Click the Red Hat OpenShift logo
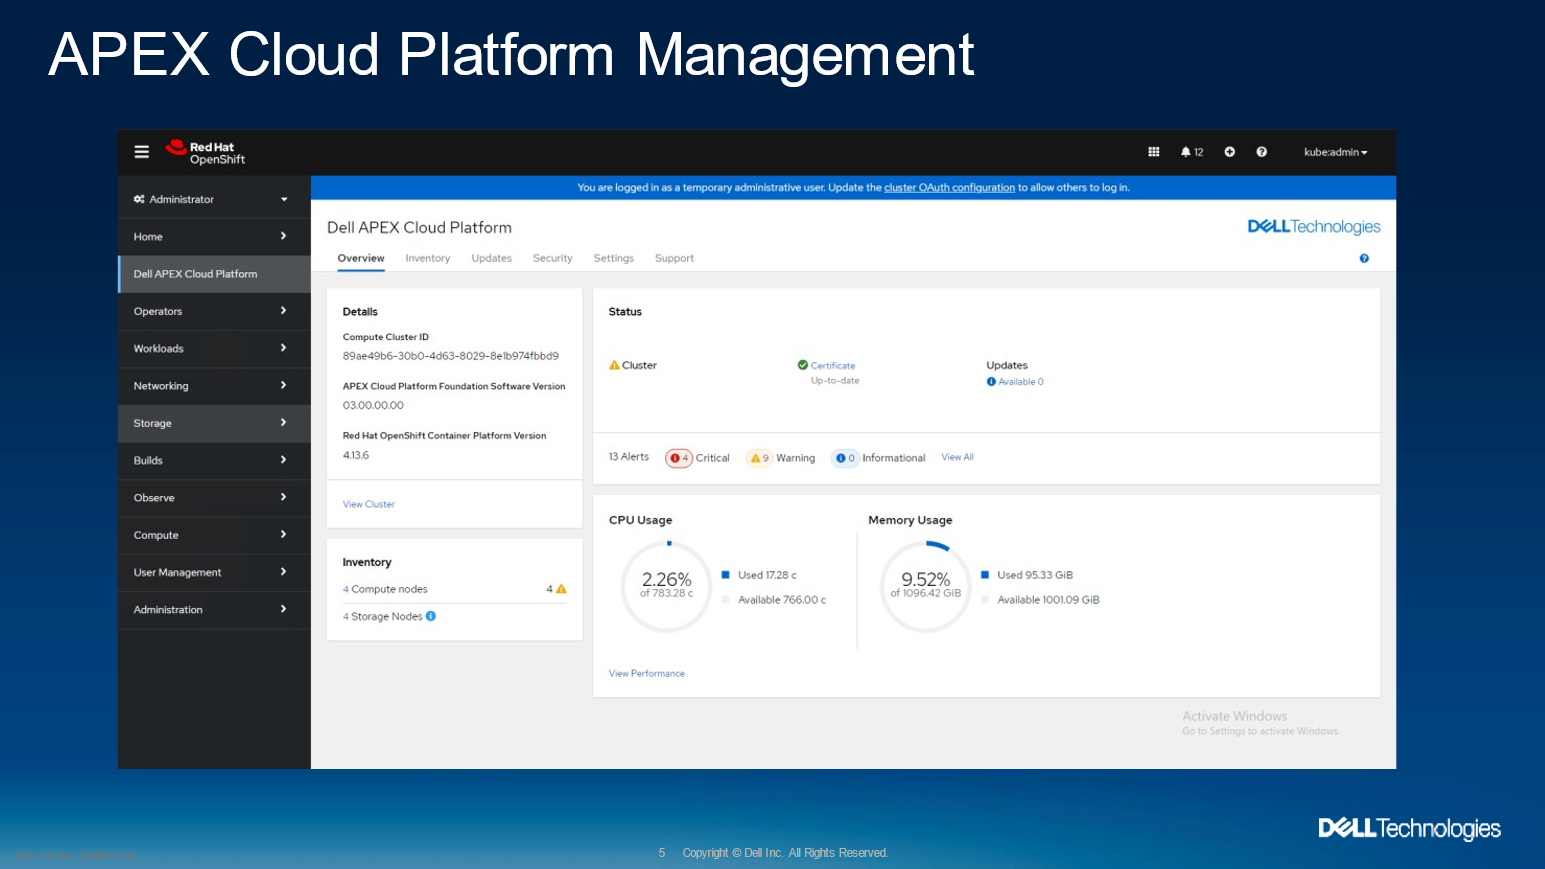The width and height of the screenshot is (1545, 869). point(203,151)
